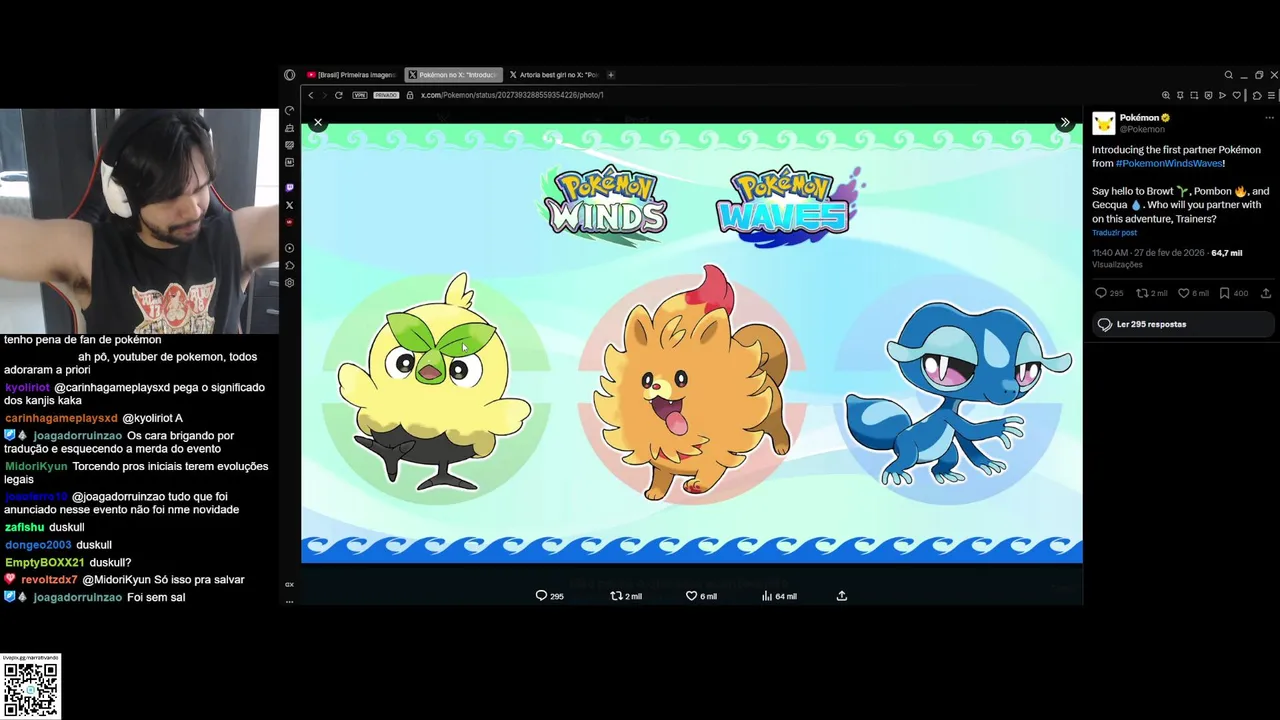
Task: Click chat username 'dongeo2003'
Action: coord(38,545)
